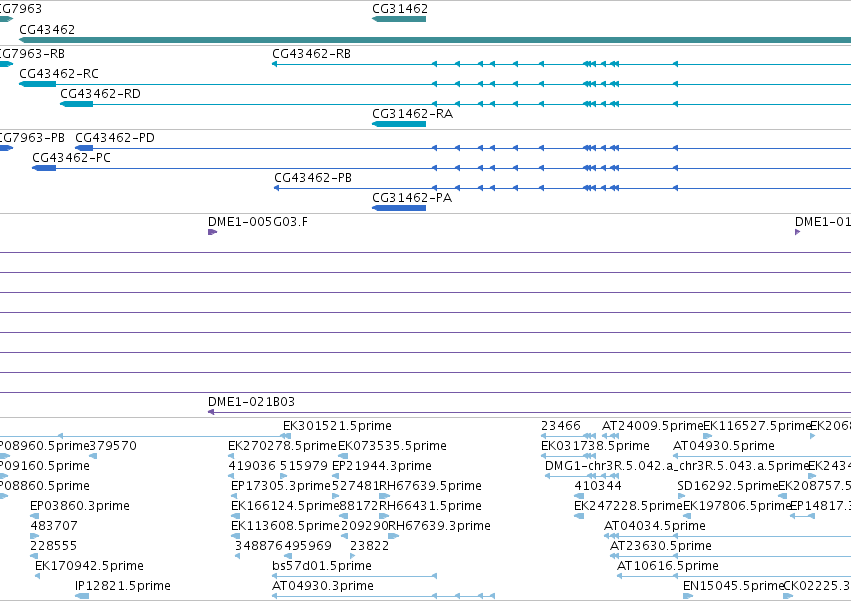851x601 pixels.
Task: Click the first AT04930.5prime EST label
Action: (724, 446)
